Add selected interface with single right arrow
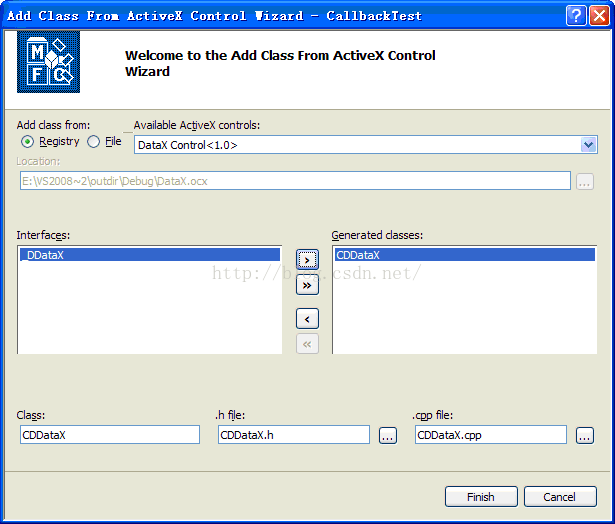Screen dimensions: 615x524 tap(307, 260)
